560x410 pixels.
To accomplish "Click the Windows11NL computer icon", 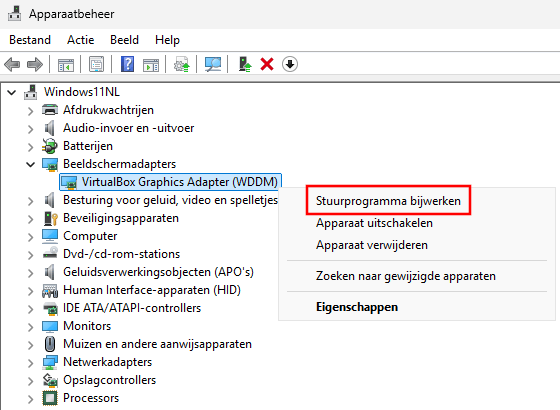I will (31, 92).
